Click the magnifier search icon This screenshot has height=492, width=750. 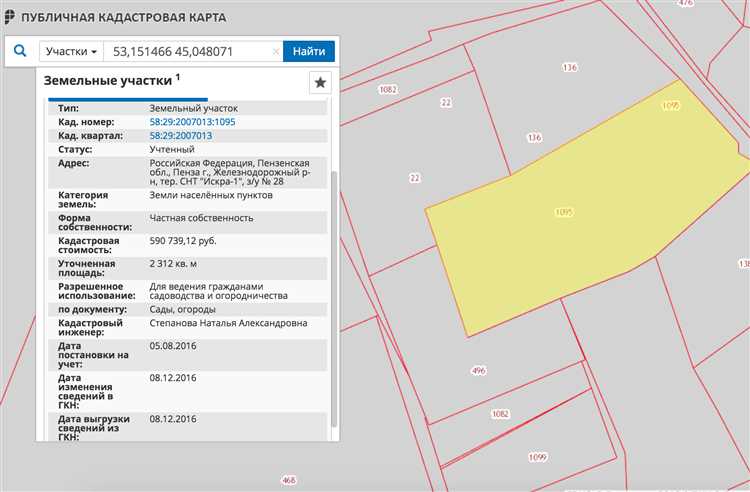click(x=20, y=51)
